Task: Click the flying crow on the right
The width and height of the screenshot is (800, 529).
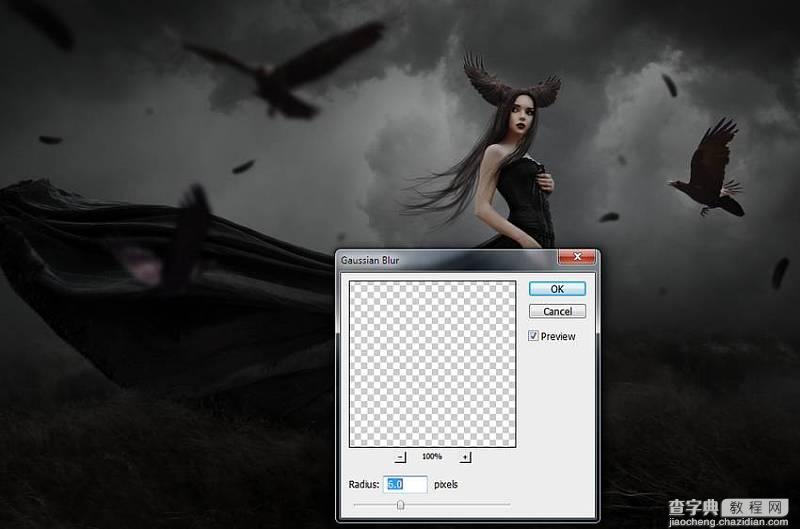Action: tap(709, 170)
